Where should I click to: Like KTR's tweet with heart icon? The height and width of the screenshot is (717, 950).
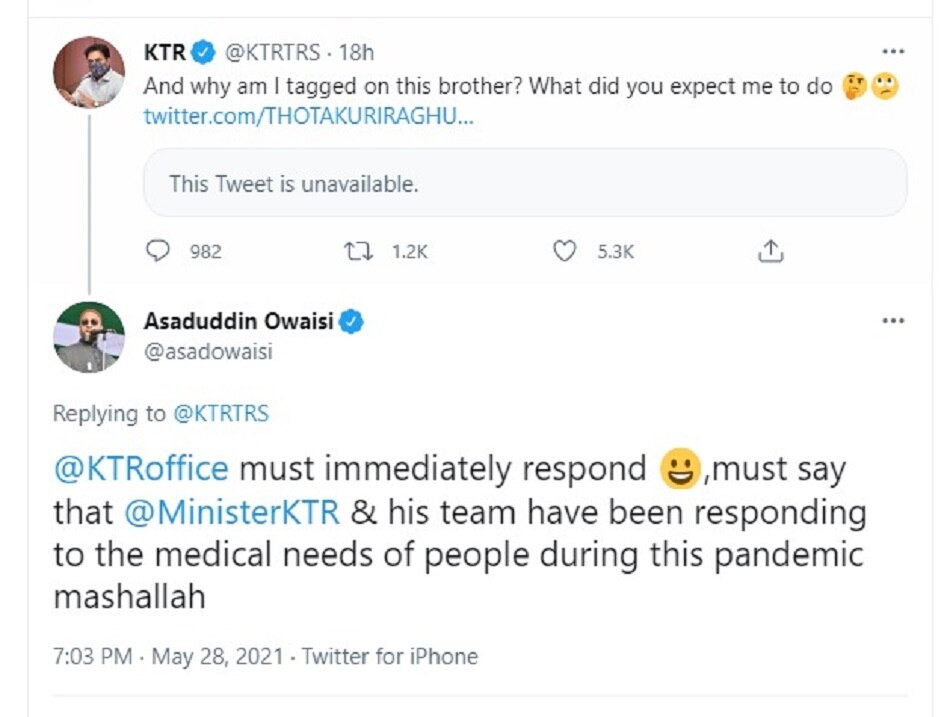tap(565, 251)
